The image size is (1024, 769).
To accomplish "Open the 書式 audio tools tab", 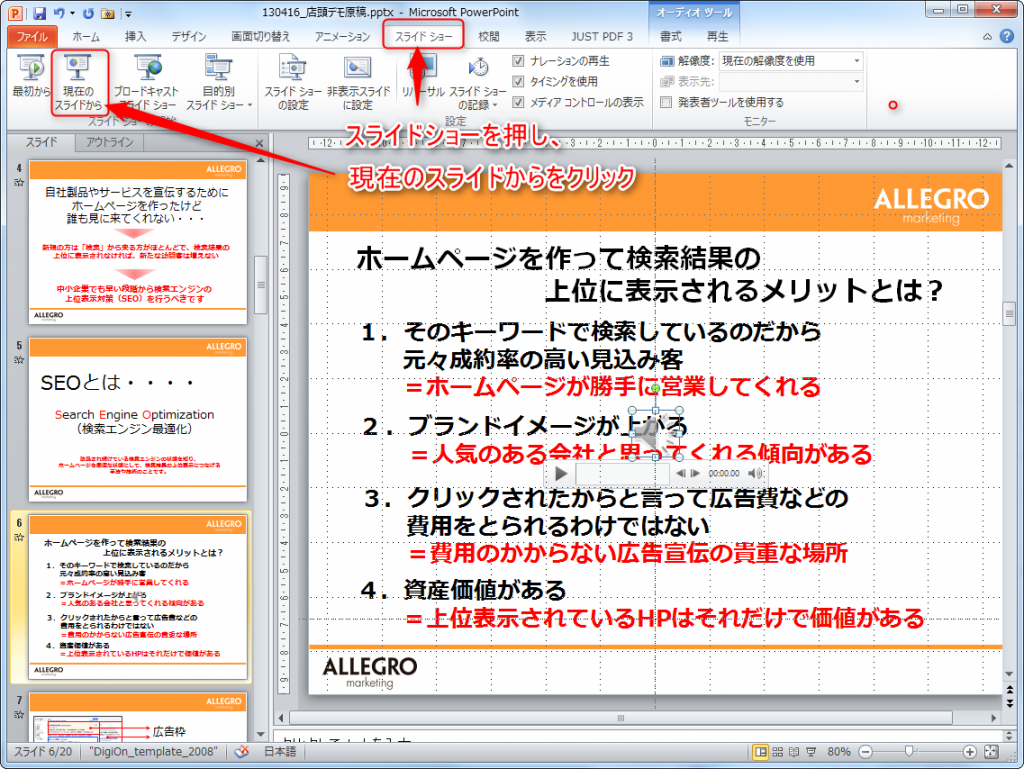I will tap(671, 37).
